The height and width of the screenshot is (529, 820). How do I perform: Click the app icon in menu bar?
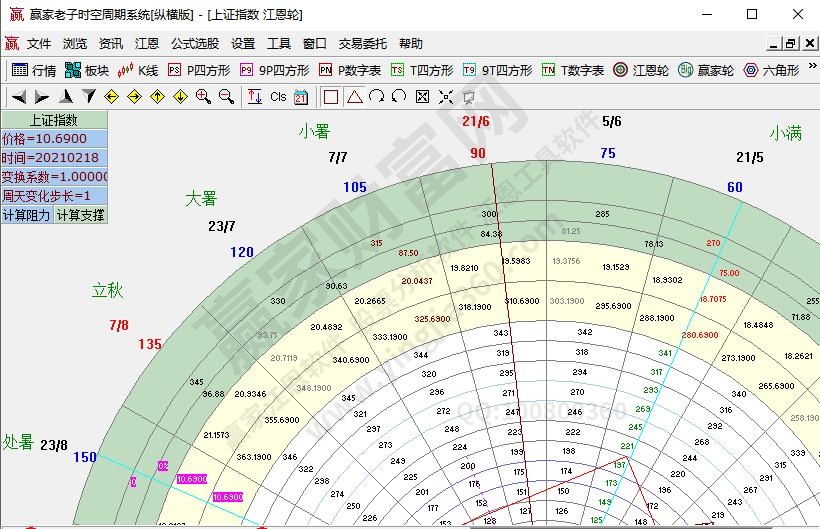coord(12,43)
